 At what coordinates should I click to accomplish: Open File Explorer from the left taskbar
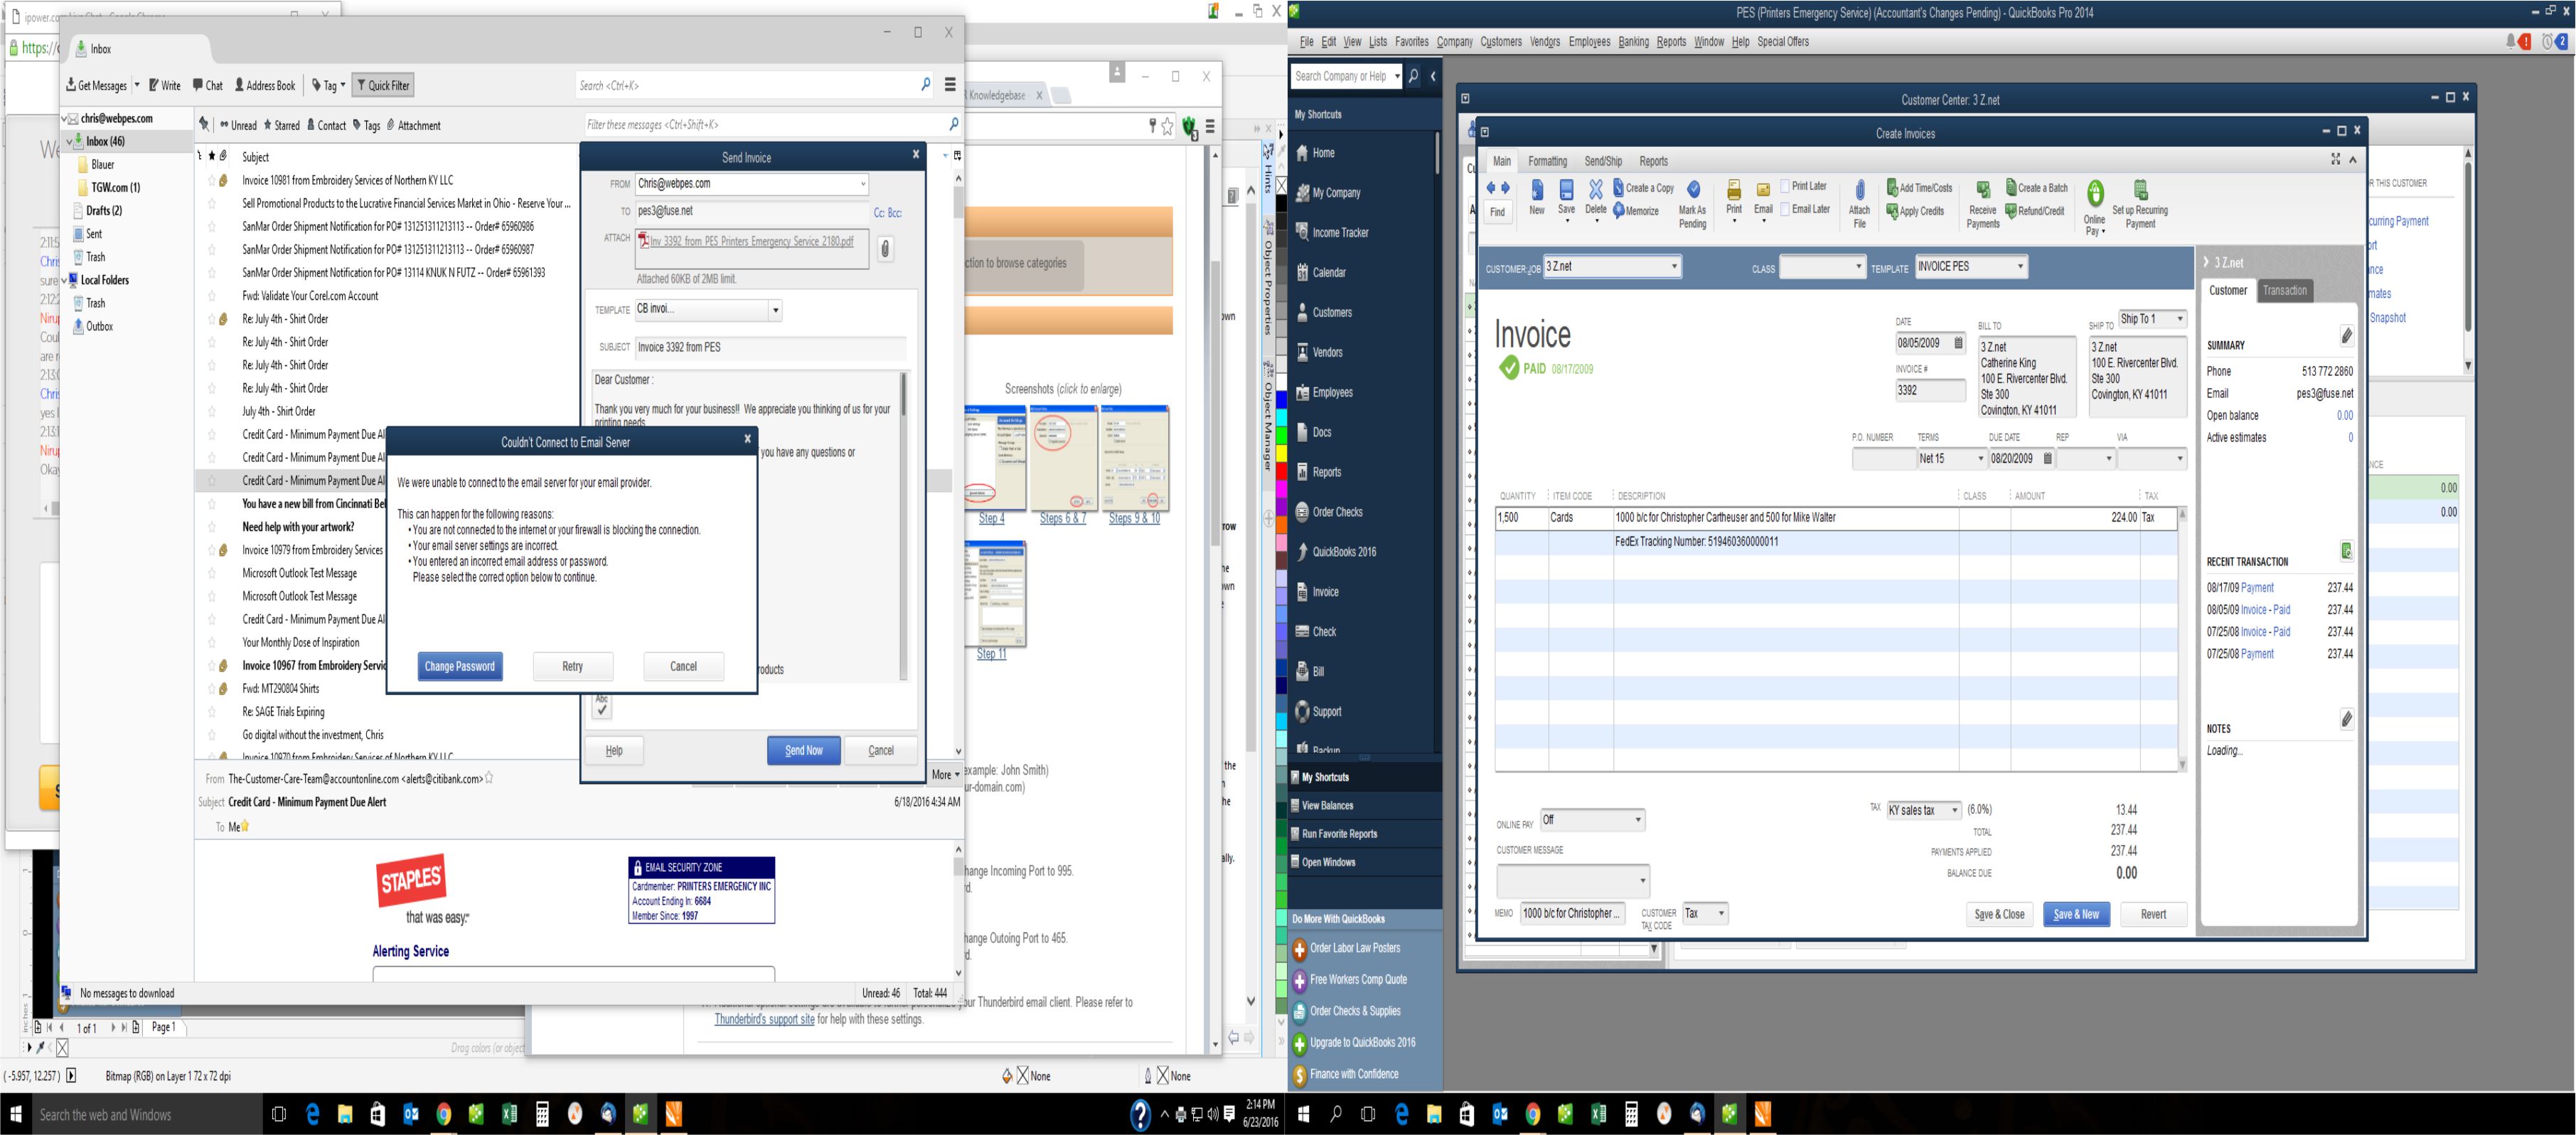pos(345,1114)
